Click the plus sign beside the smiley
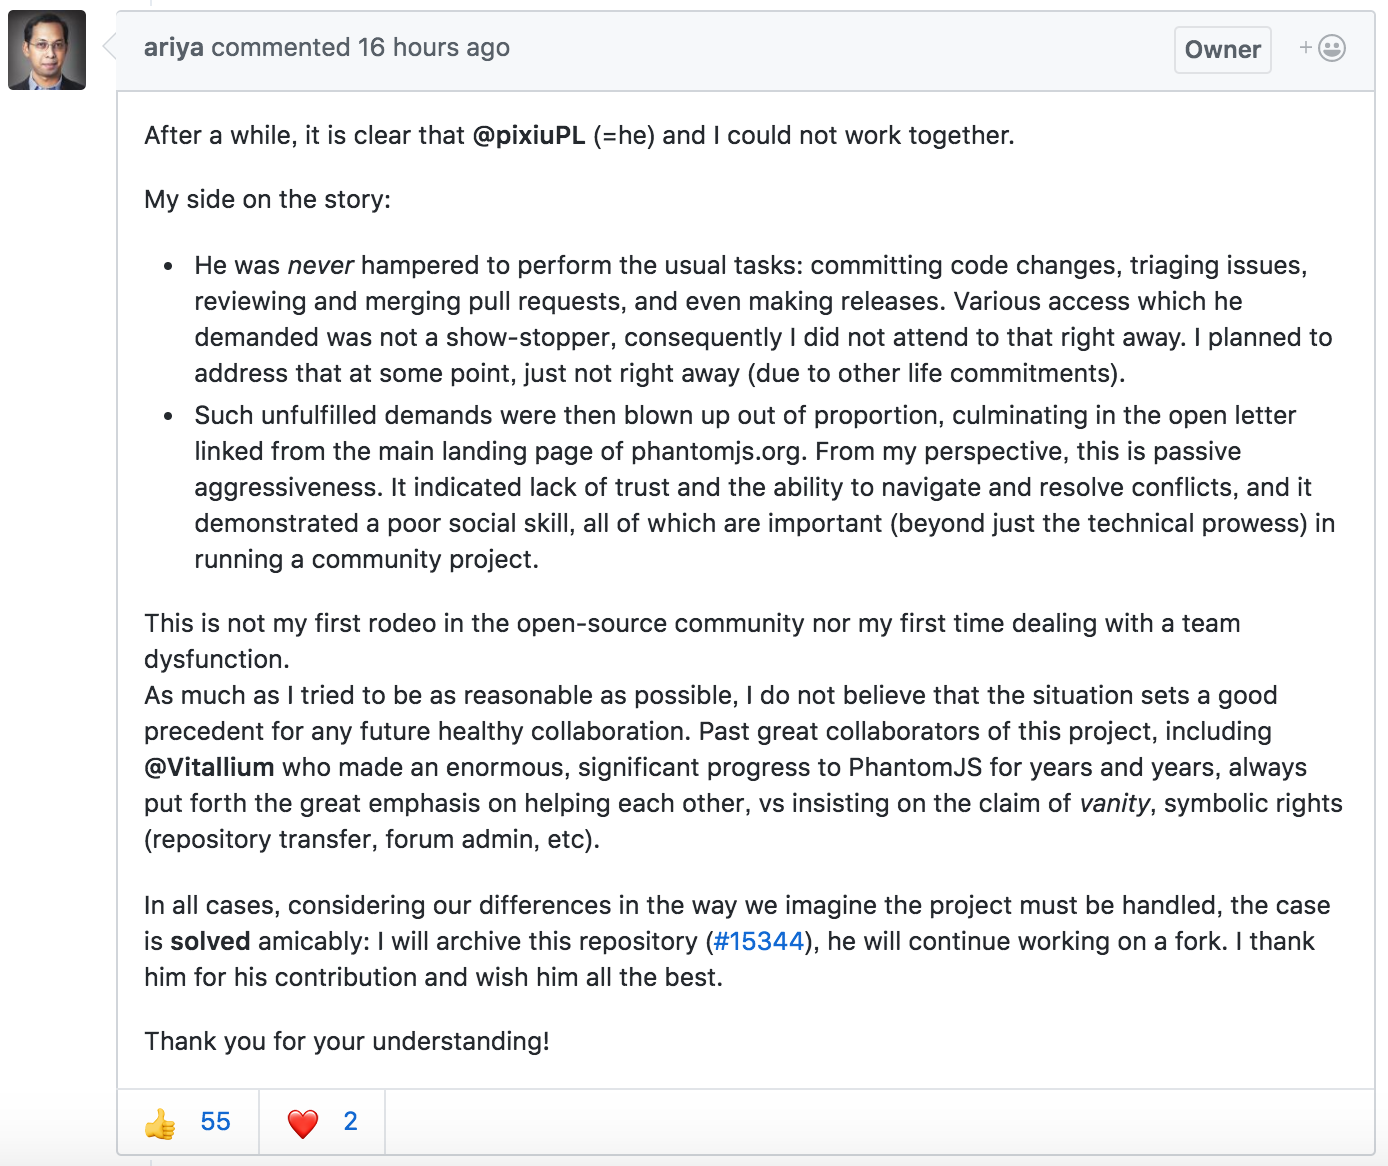1388x1166 pixels. [x=1306, y=47]
